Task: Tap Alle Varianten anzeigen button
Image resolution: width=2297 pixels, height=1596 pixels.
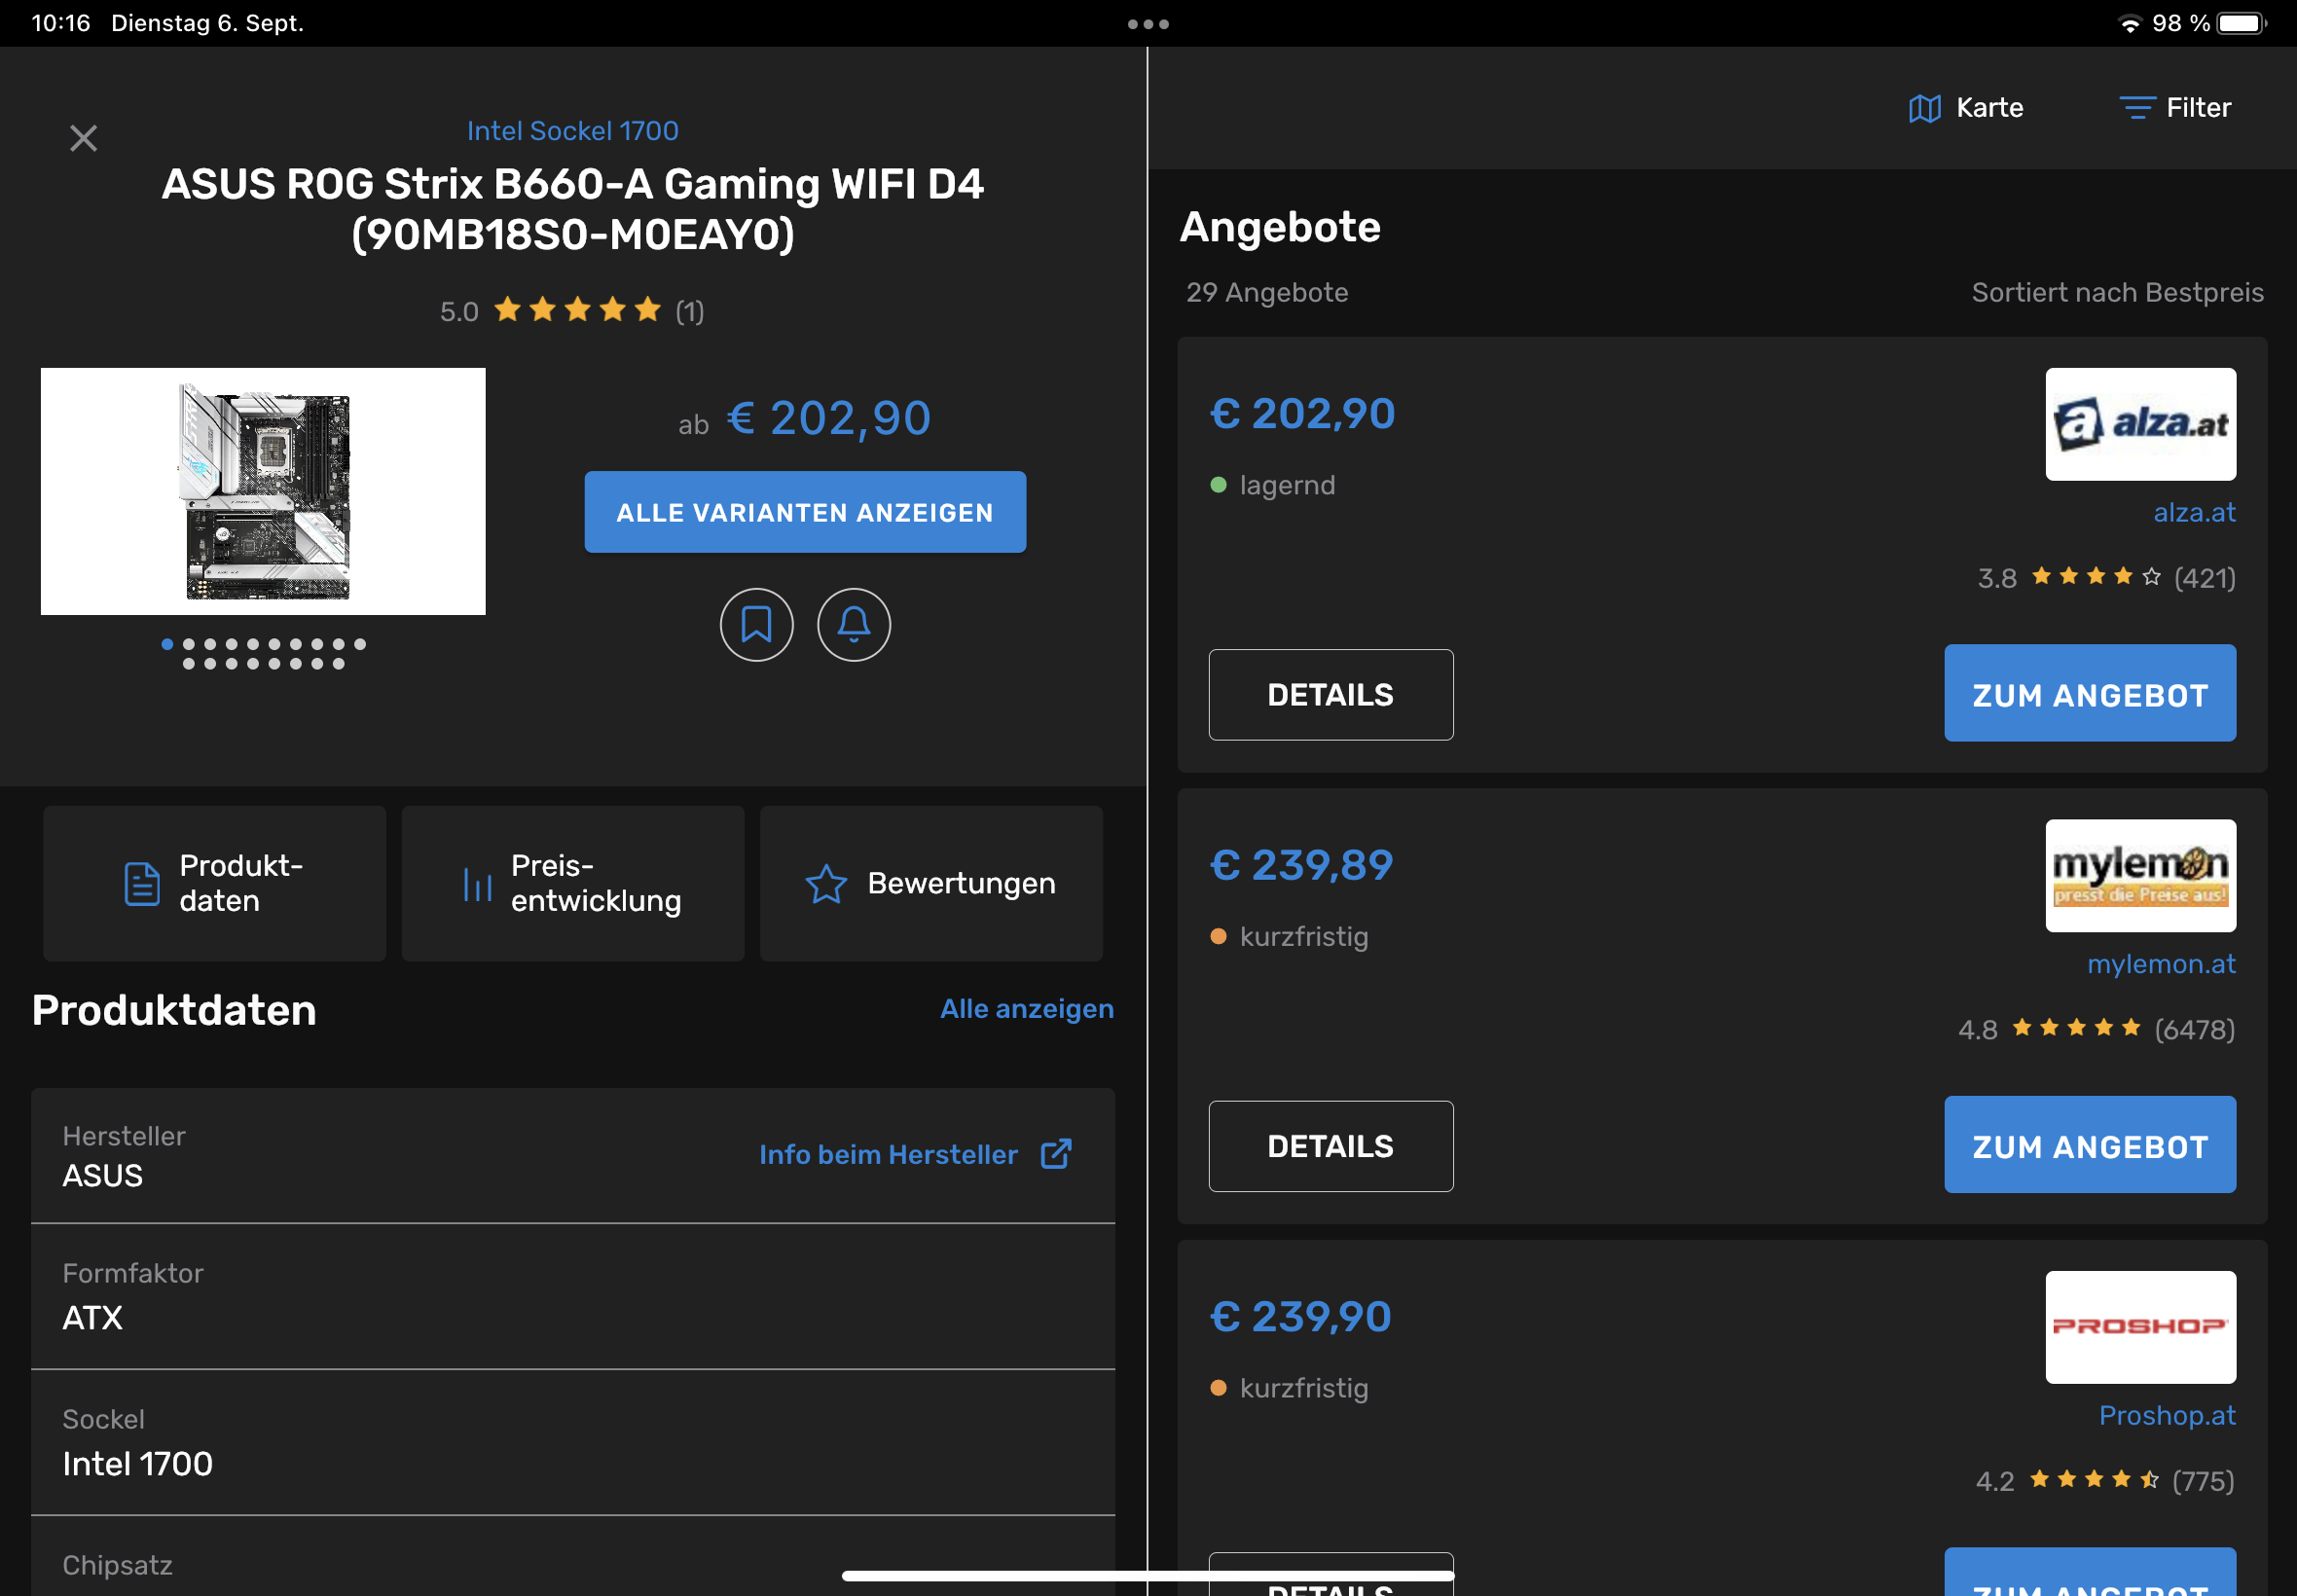Action: 806,512
